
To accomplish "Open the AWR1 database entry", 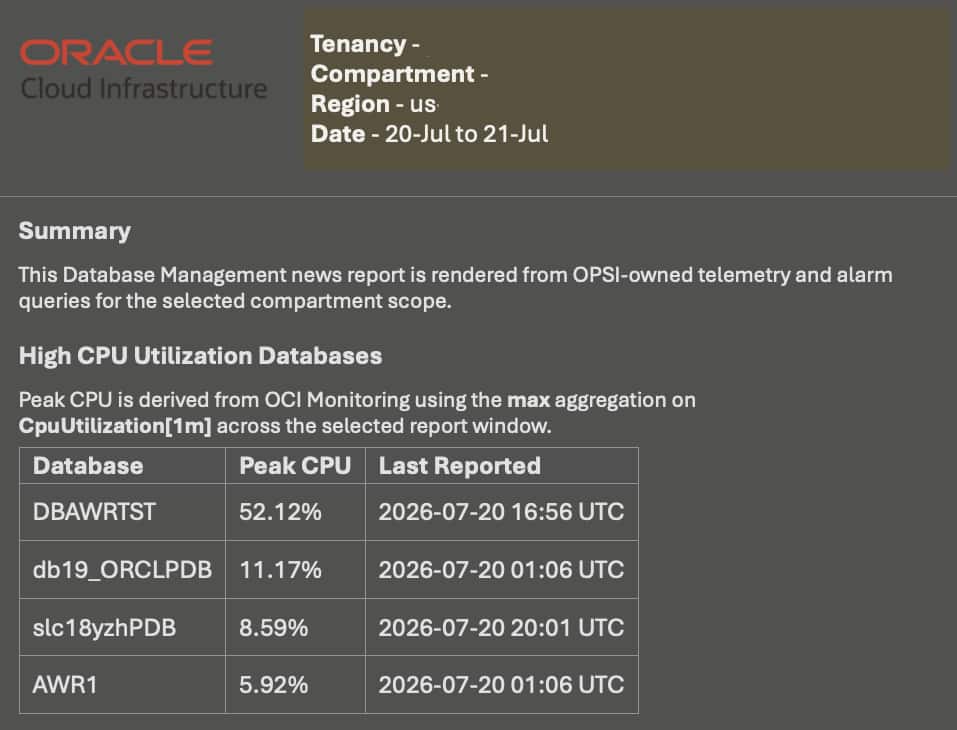I will (x=65, y=685).
